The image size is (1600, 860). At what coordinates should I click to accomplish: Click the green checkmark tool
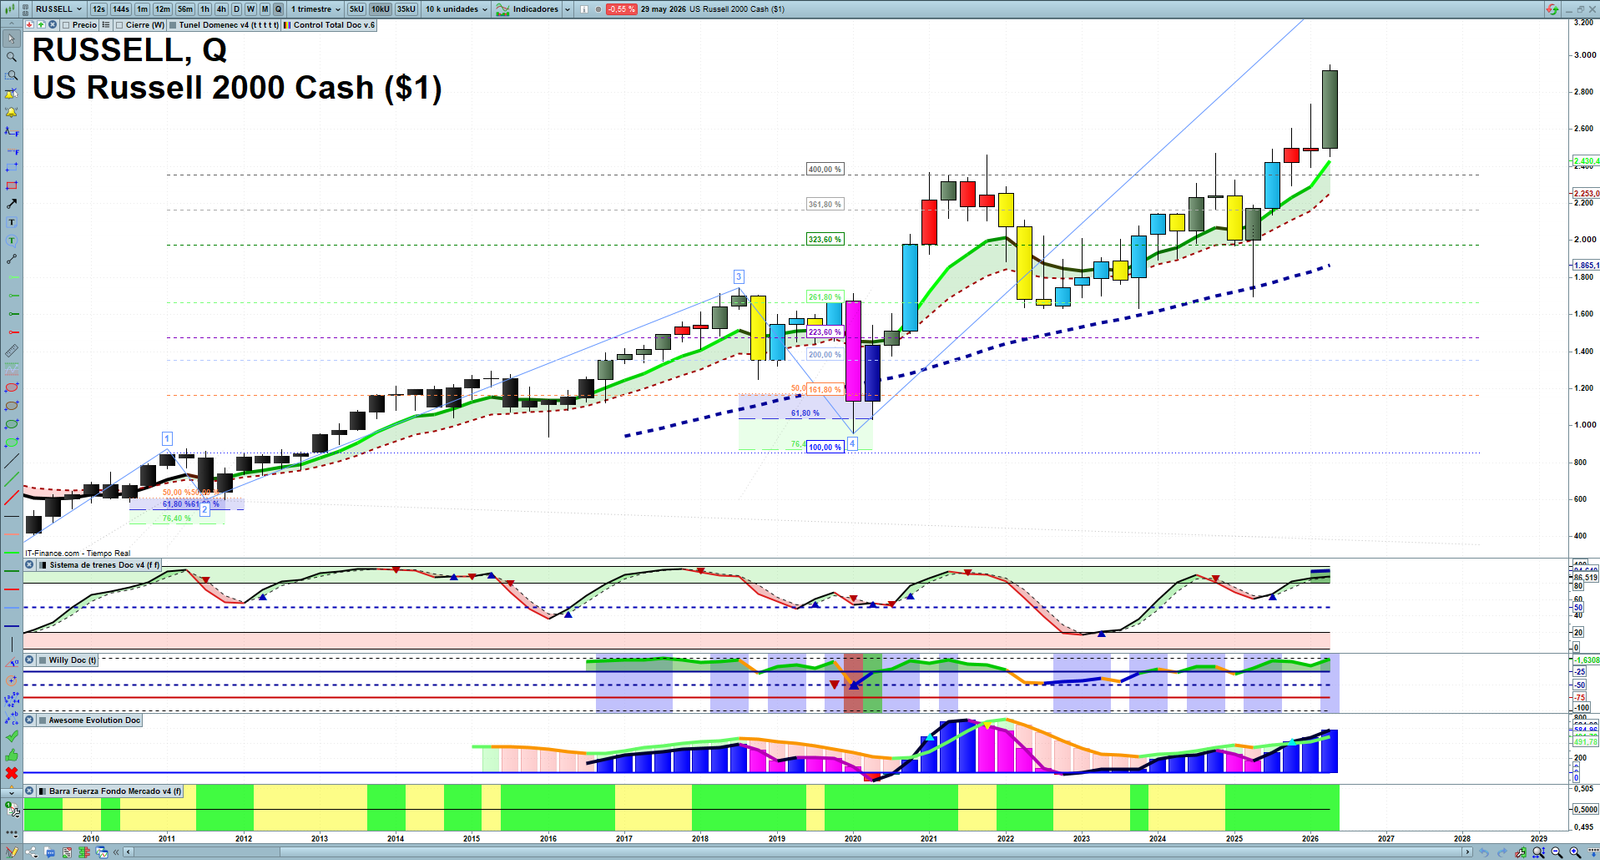click(12, 736)
